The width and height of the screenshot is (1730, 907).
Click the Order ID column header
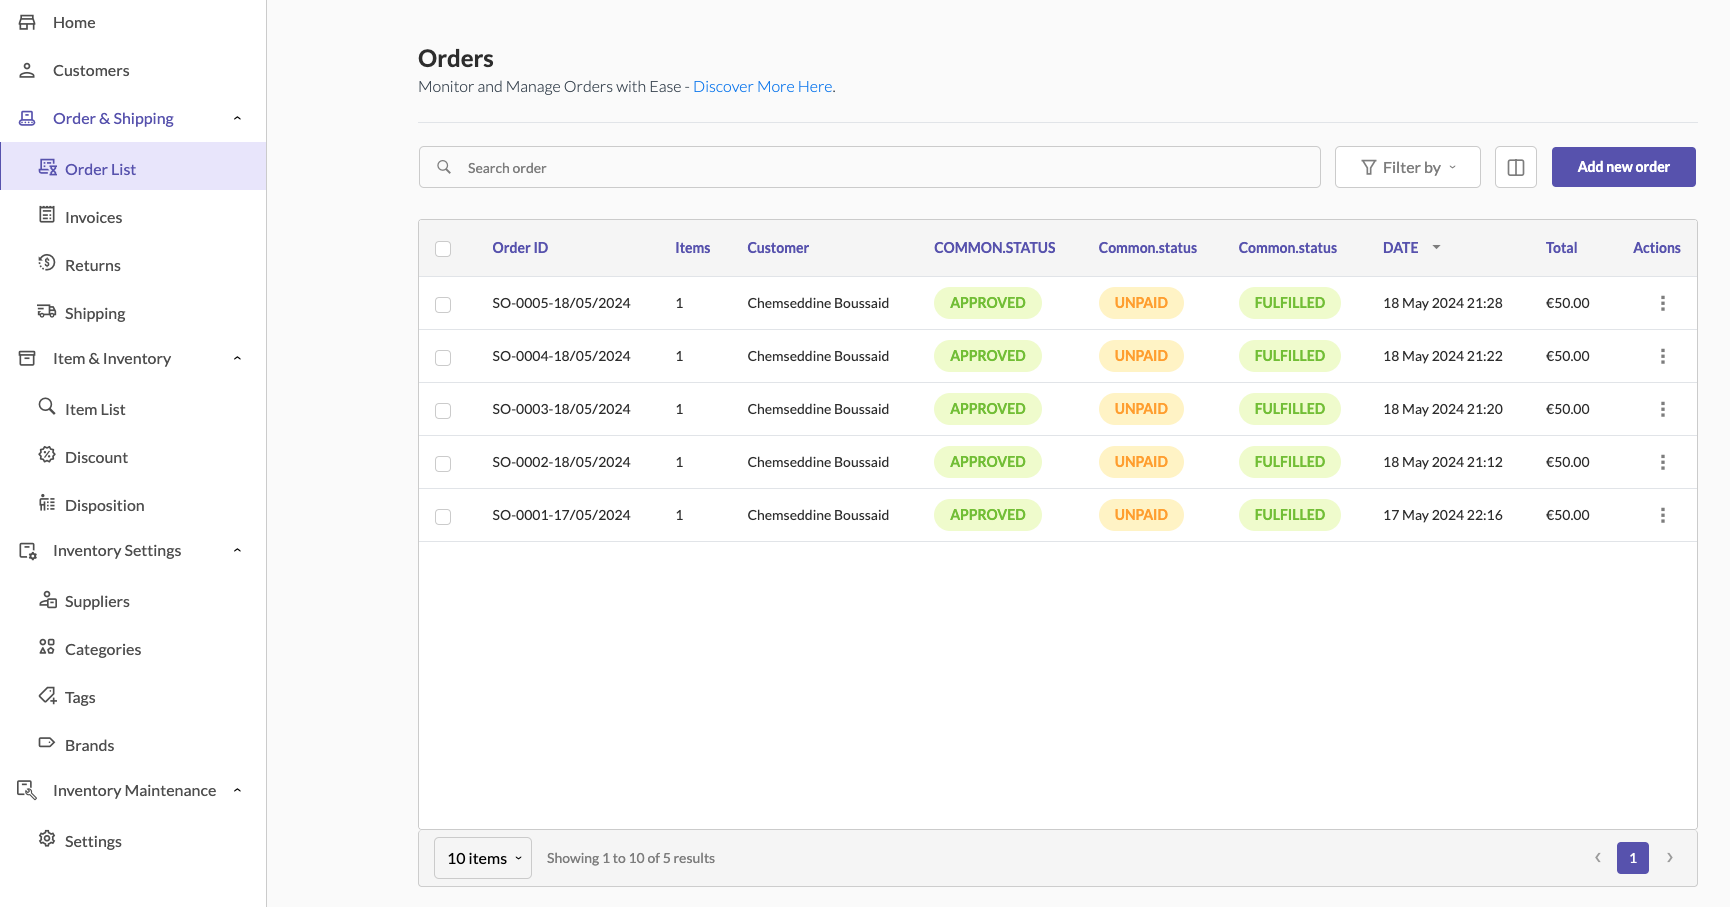(x=520, y=248)
